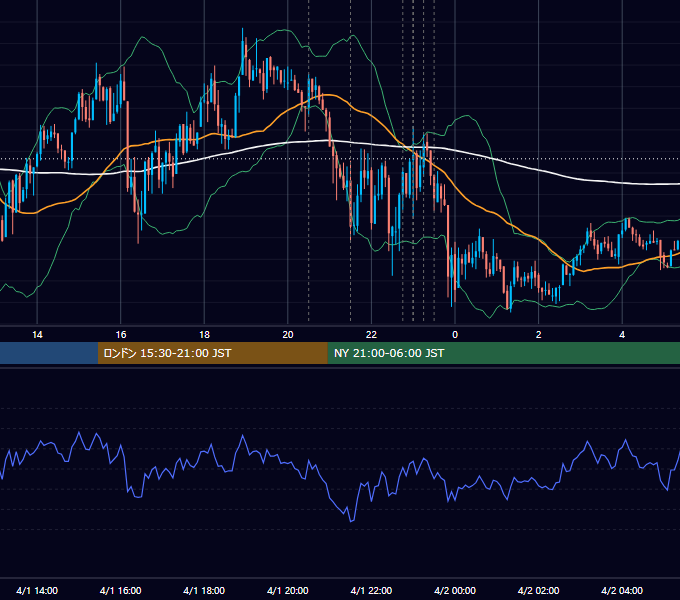The width and height of the screenshot is (680, 600).
Task: Click the 18 hour label on the axis
Action: 204,335
